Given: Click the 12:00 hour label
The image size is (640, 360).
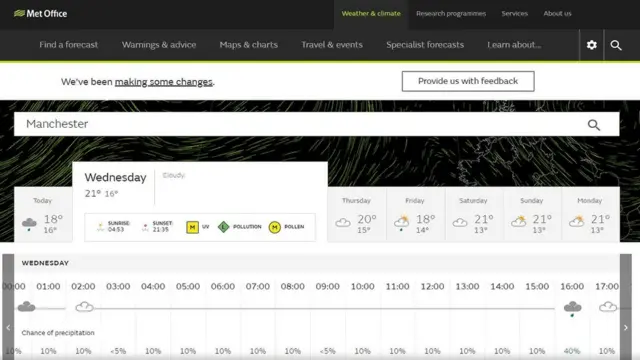Looking at the screenshot, I should pos(432,287).
